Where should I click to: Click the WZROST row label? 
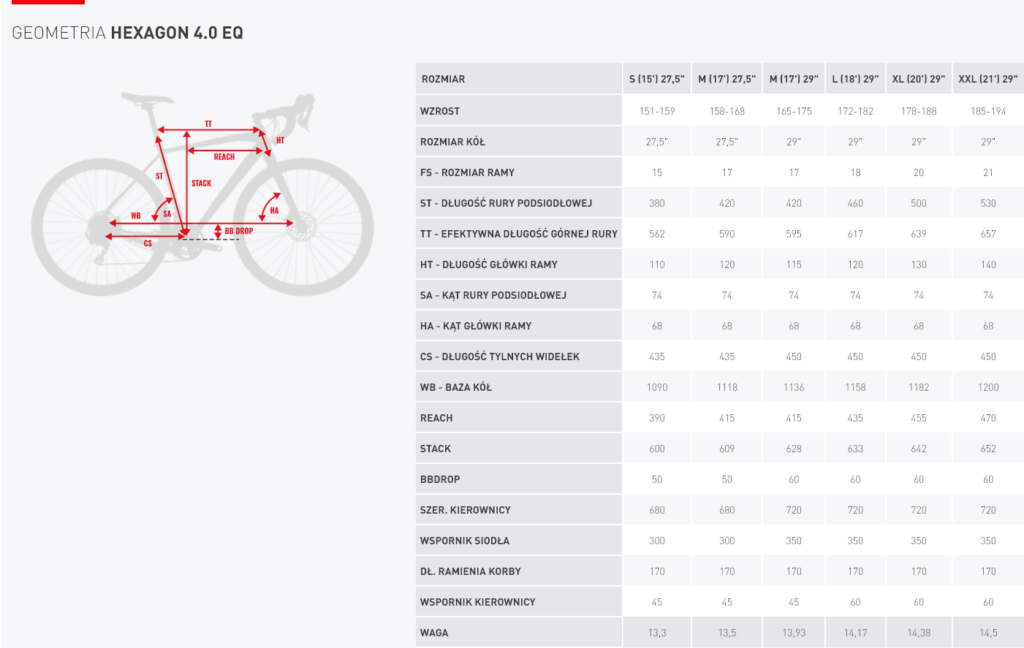[440, 111]
